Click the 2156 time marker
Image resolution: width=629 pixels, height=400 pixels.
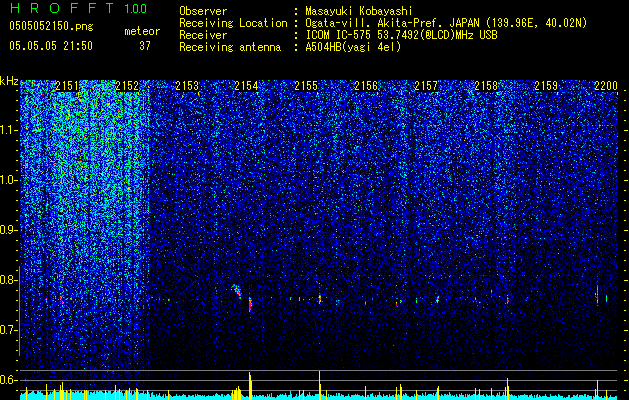click(x=366, y=86)
